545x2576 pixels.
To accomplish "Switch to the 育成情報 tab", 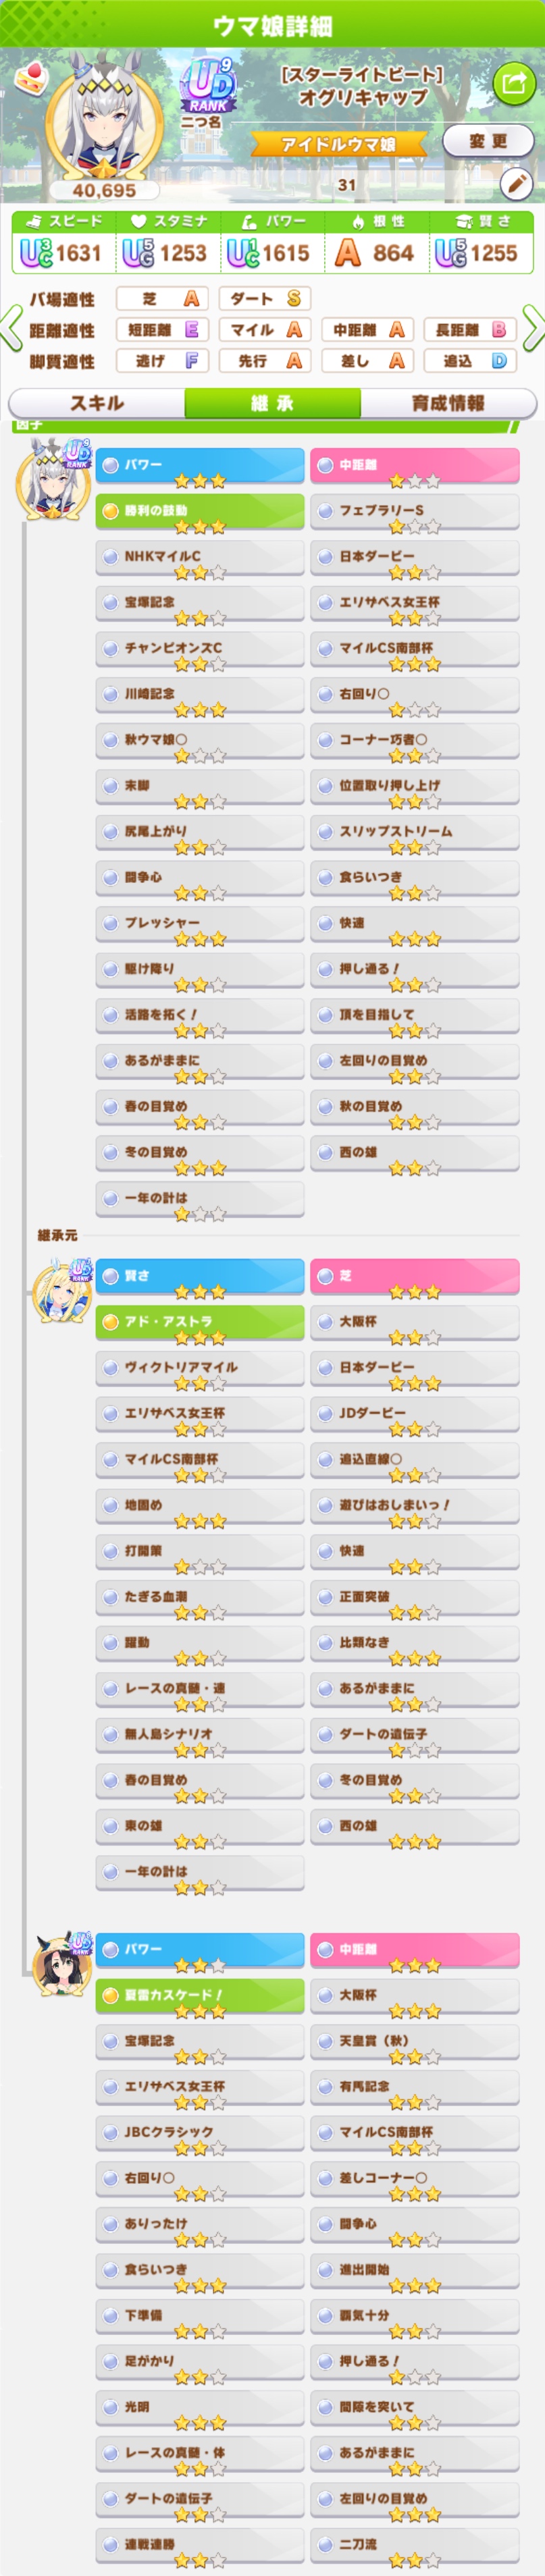I will coord(448,402).
